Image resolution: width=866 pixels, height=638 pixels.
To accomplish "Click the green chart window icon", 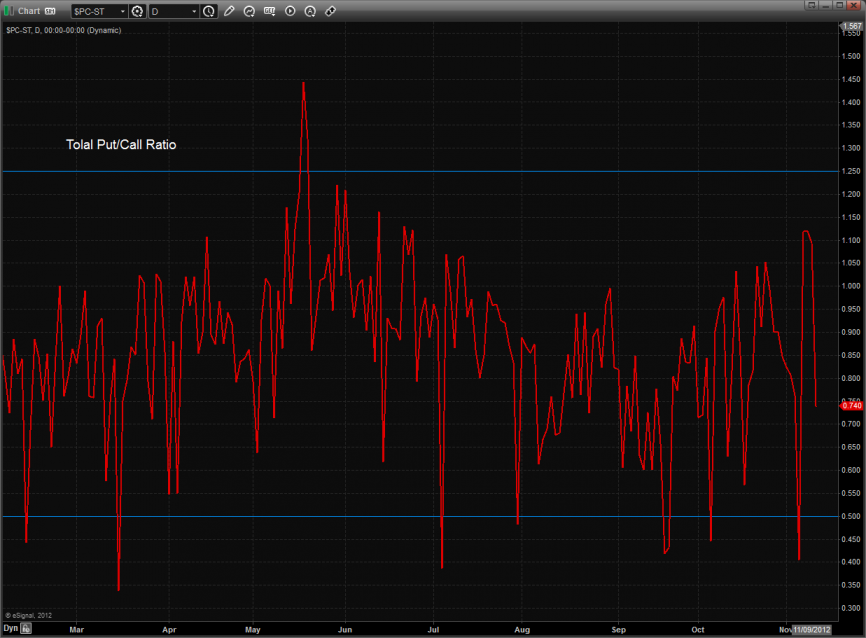I will [x=9, y=11].
